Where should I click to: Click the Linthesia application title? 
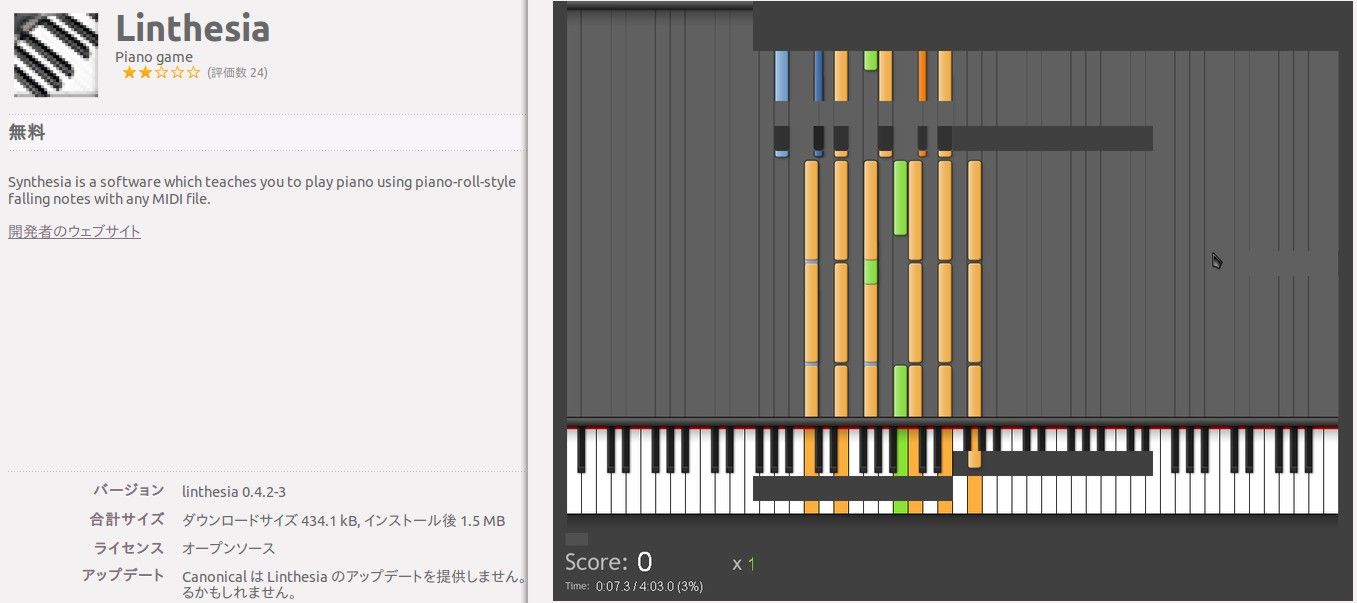pyautogui.click(x=193, y=27)
